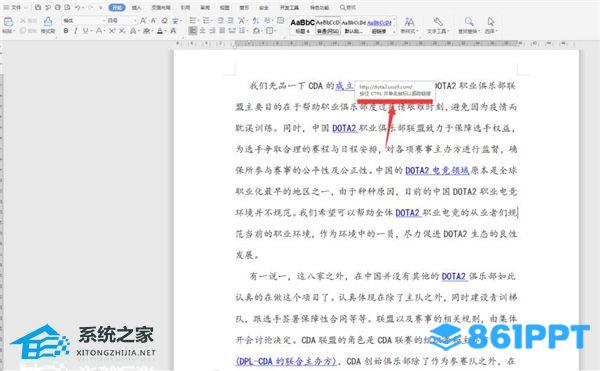Apply the 标题 4 heading style from gallery
600x371 pixels.
coord(302,26)
